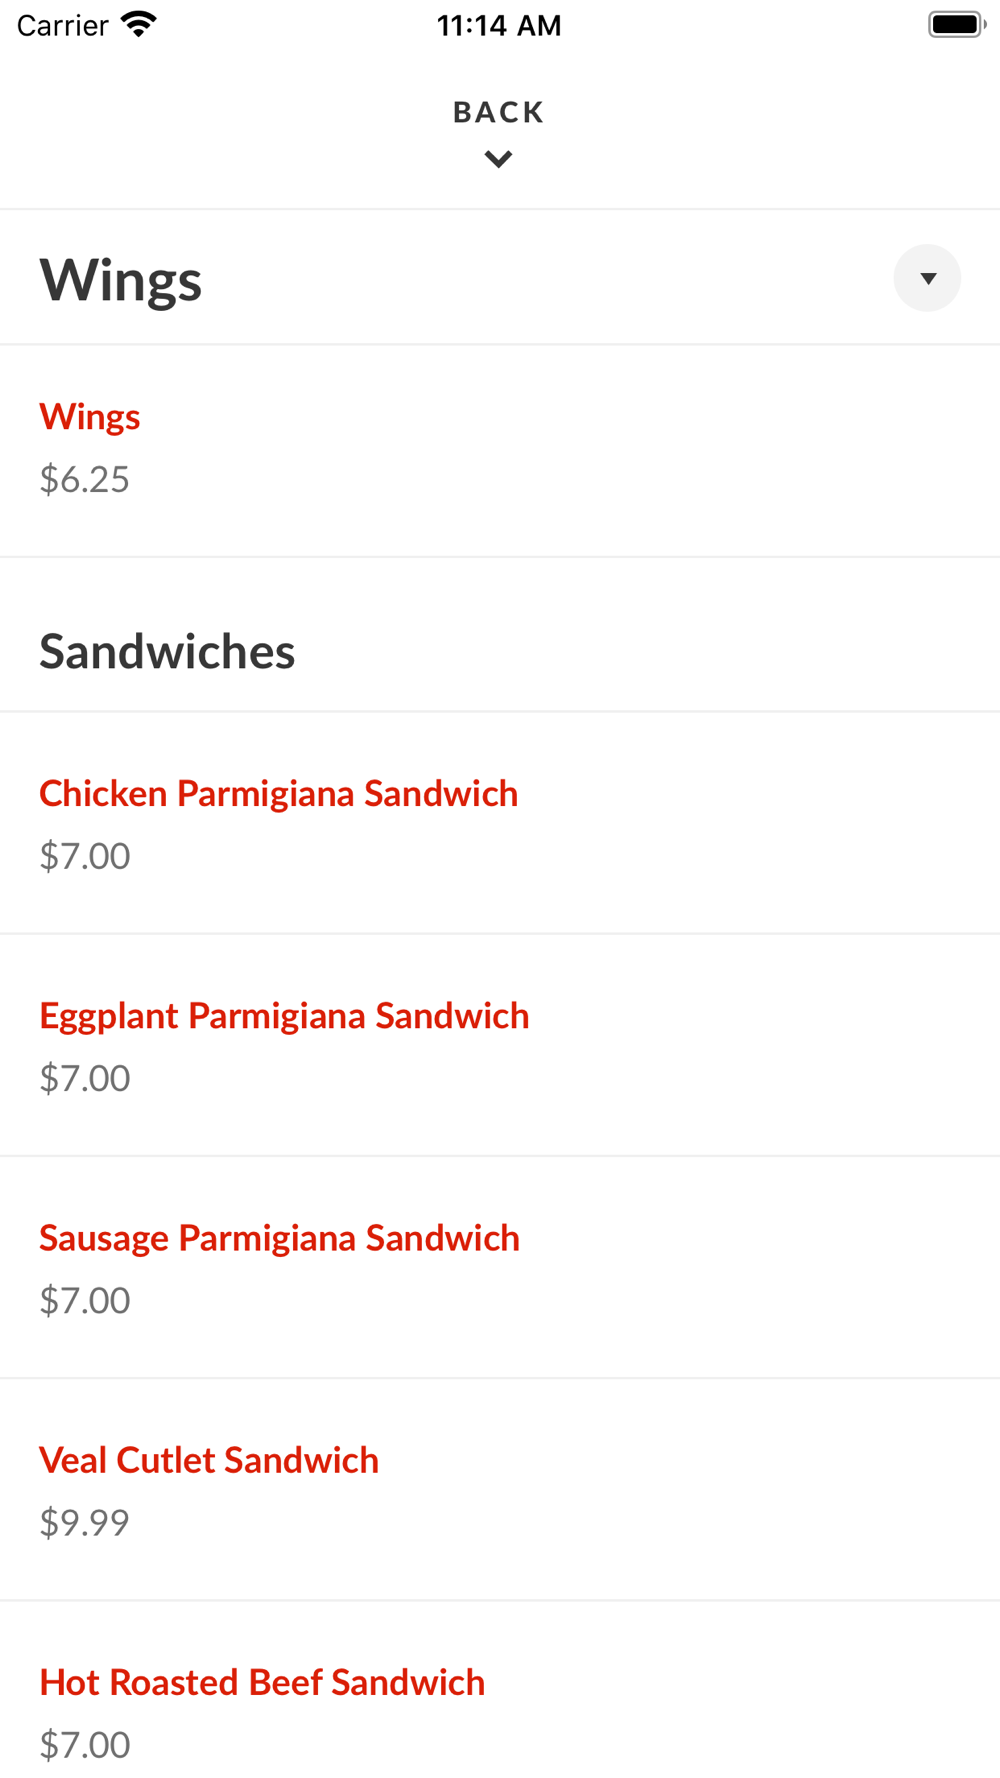Tap the Wi-Fi status icon

139,24
